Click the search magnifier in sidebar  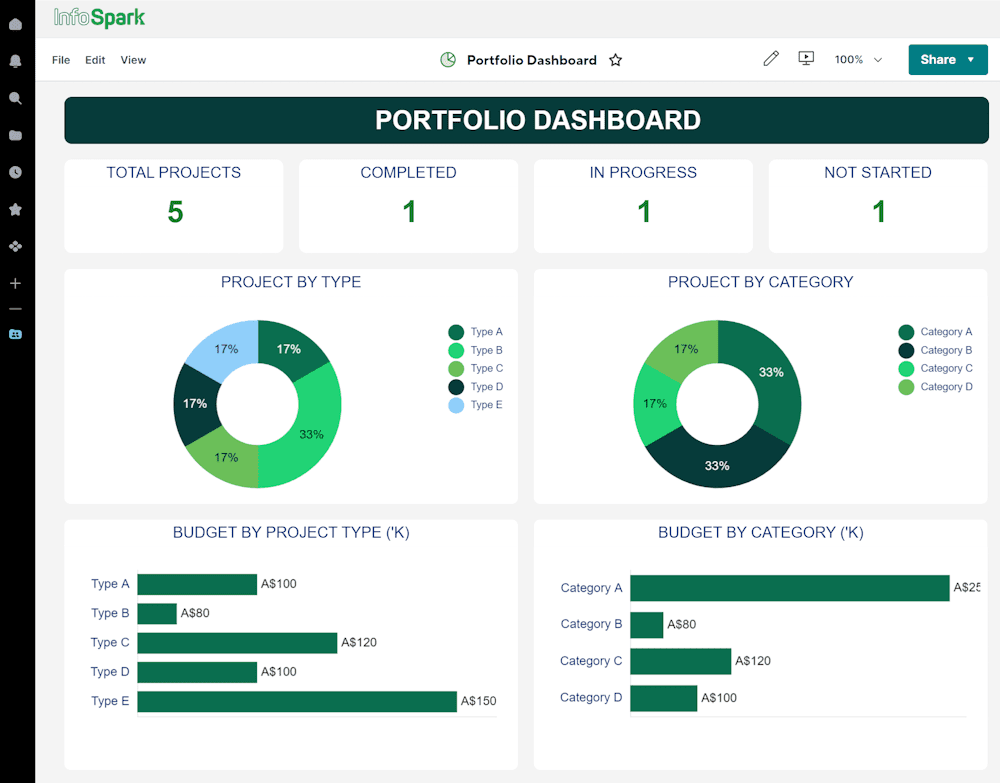15,98
